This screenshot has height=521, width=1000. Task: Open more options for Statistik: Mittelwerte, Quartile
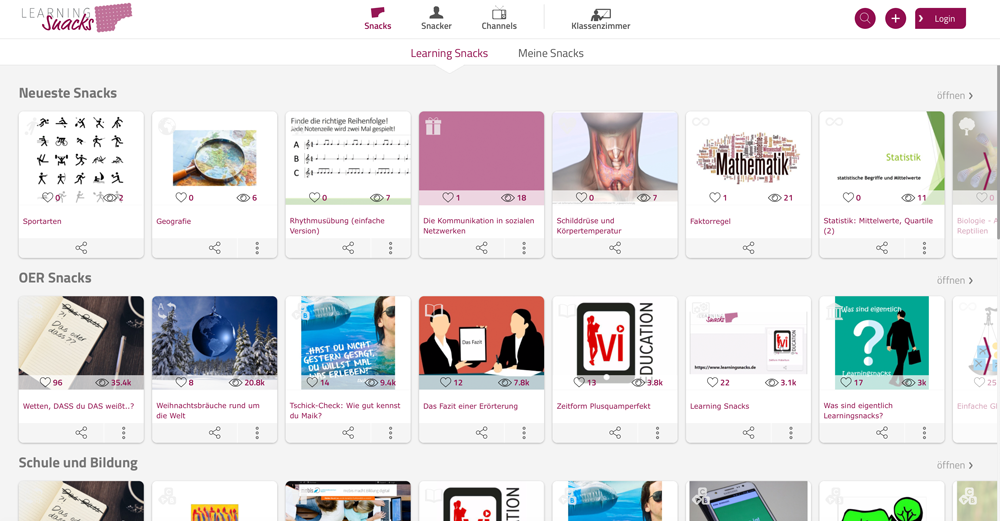[924, 248]
